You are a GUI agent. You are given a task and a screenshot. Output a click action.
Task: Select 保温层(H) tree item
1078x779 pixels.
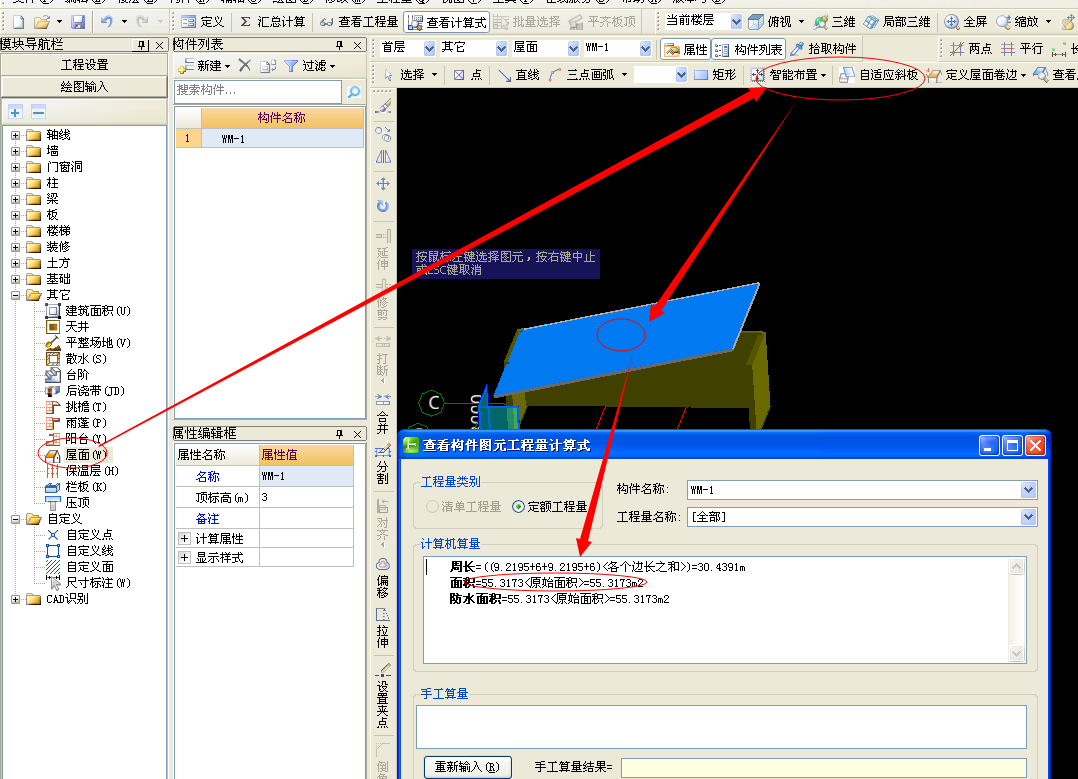click(82, 471)
